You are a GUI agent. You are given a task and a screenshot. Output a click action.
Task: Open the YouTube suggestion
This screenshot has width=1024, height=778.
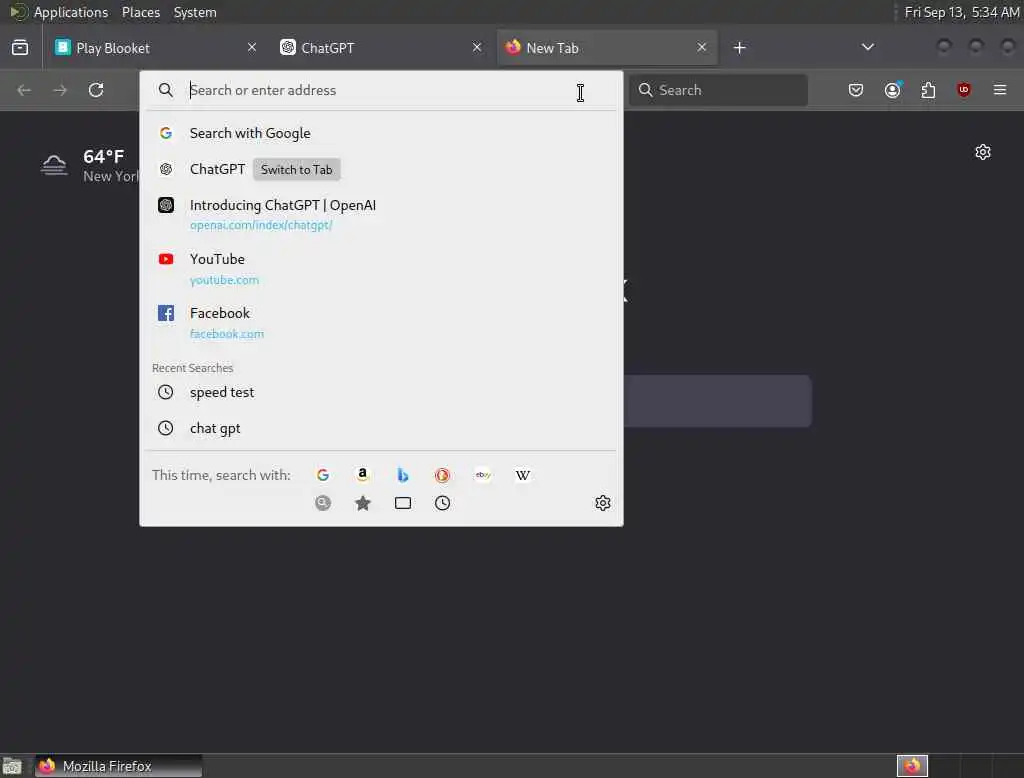click(381, 268)
